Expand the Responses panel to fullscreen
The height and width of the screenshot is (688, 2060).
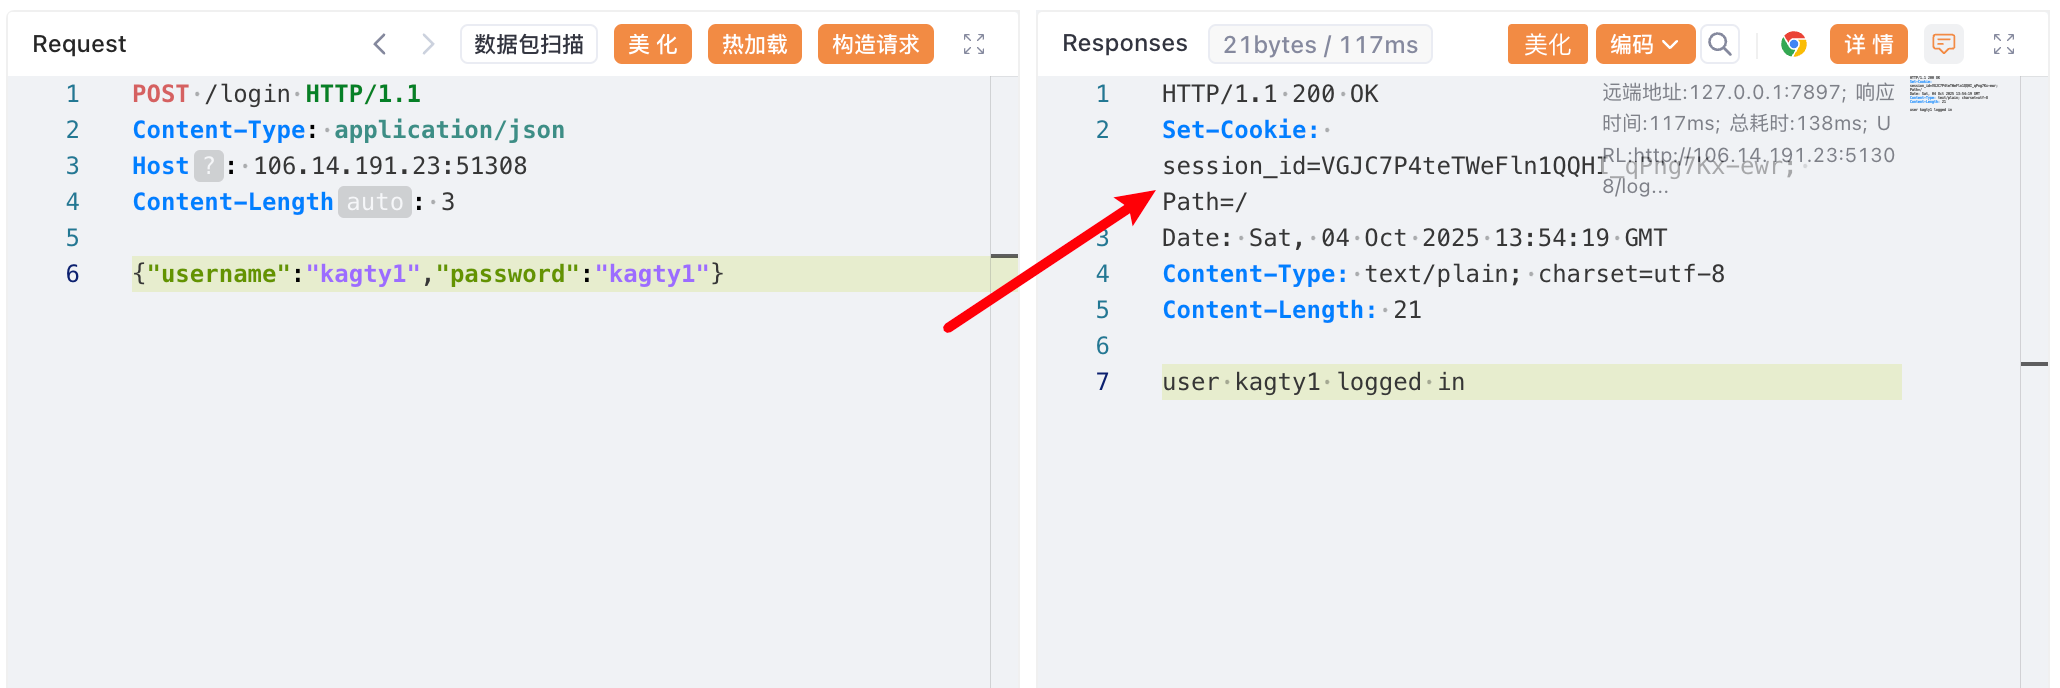2004,44
